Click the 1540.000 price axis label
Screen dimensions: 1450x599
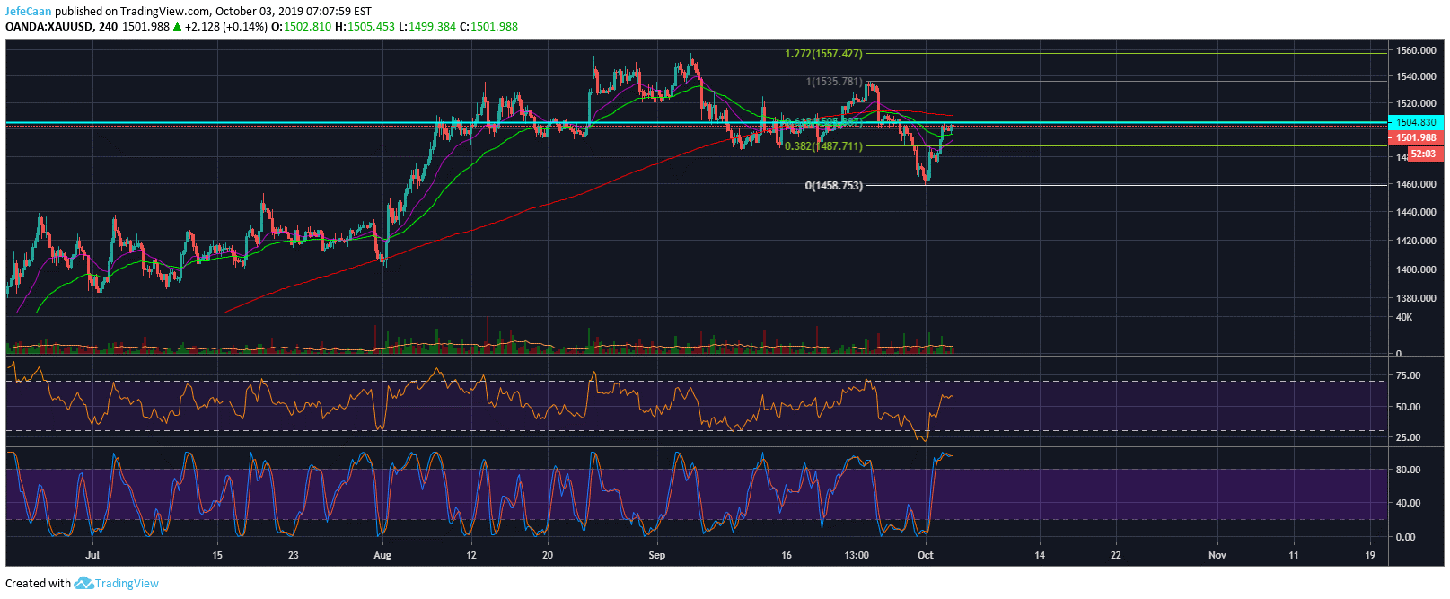click(1416, 77)
